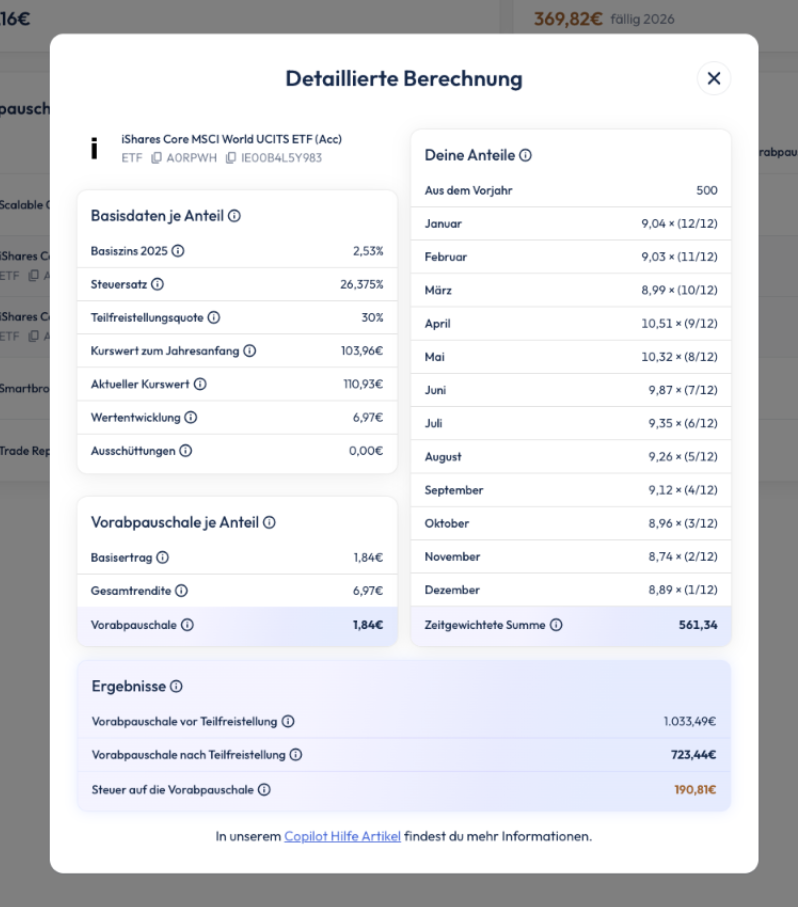Show info for Zeitgewichtete Summe
Screen dimensions: 798x907
pos(556,625)
